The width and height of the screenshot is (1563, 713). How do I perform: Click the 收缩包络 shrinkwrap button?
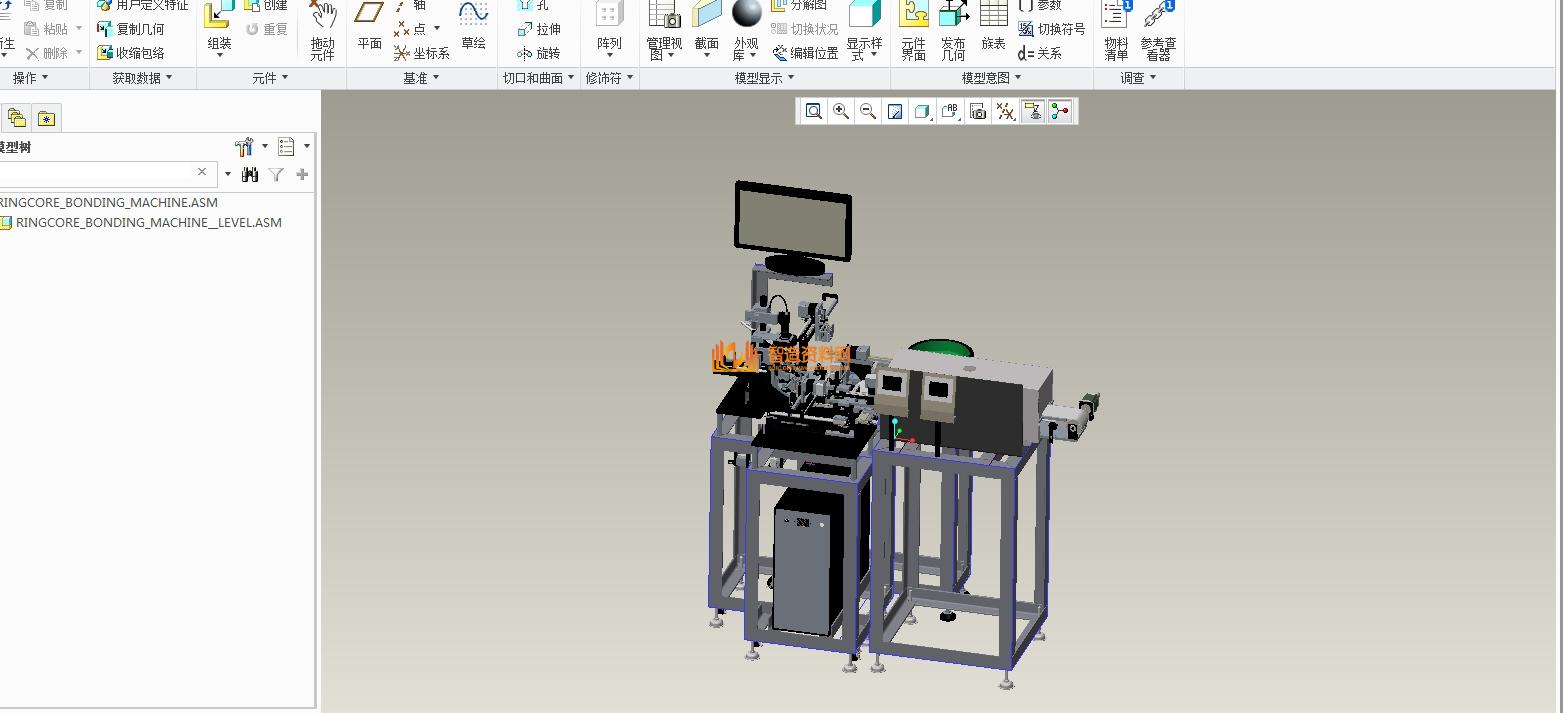click(131, 53)
